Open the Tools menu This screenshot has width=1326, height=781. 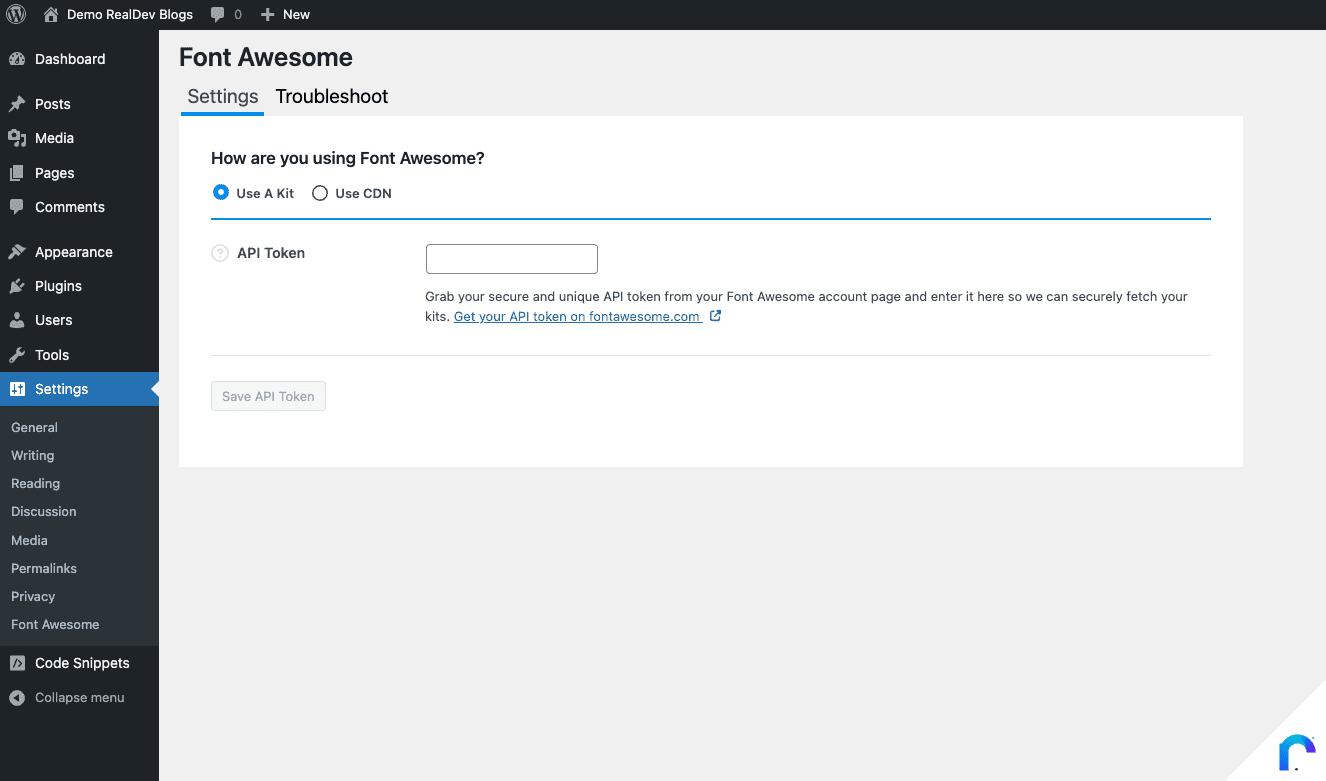pyautogui.click(x=79, y=355)
